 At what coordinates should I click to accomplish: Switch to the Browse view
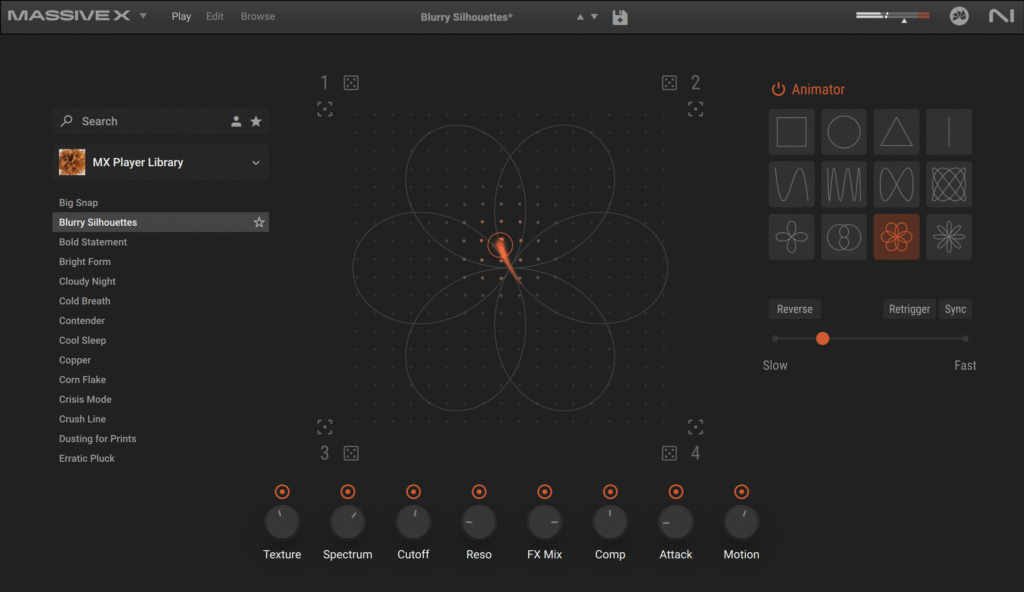click(258, 16)
